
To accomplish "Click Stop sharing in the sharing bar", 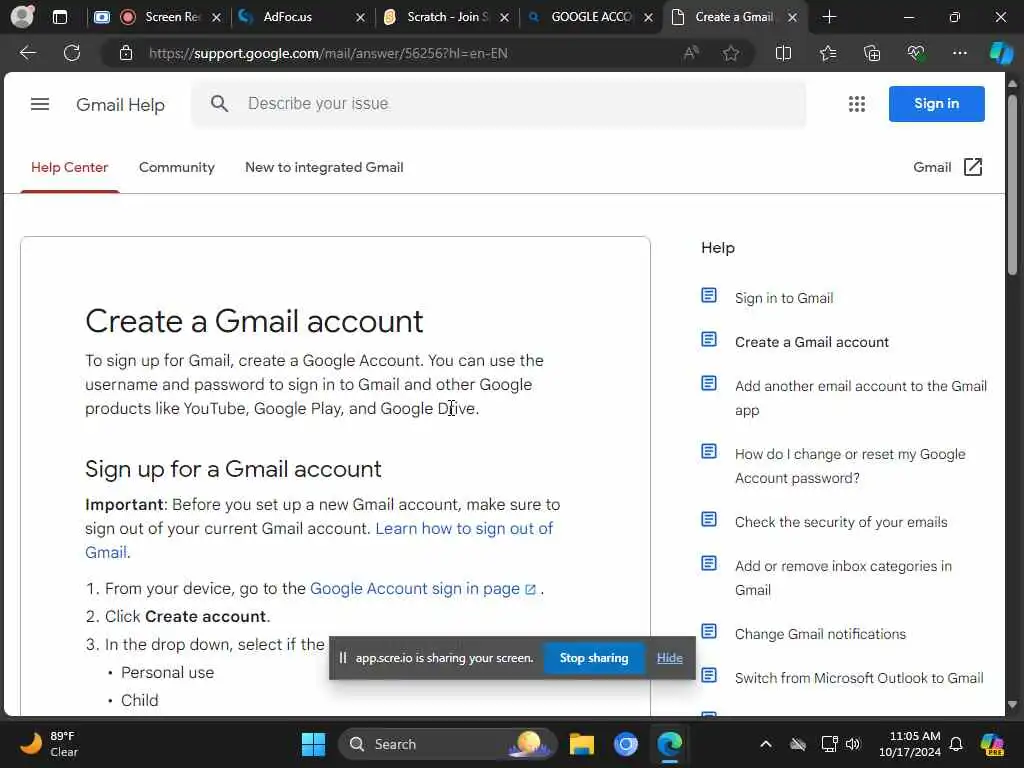I will click(x=594, y=658).
